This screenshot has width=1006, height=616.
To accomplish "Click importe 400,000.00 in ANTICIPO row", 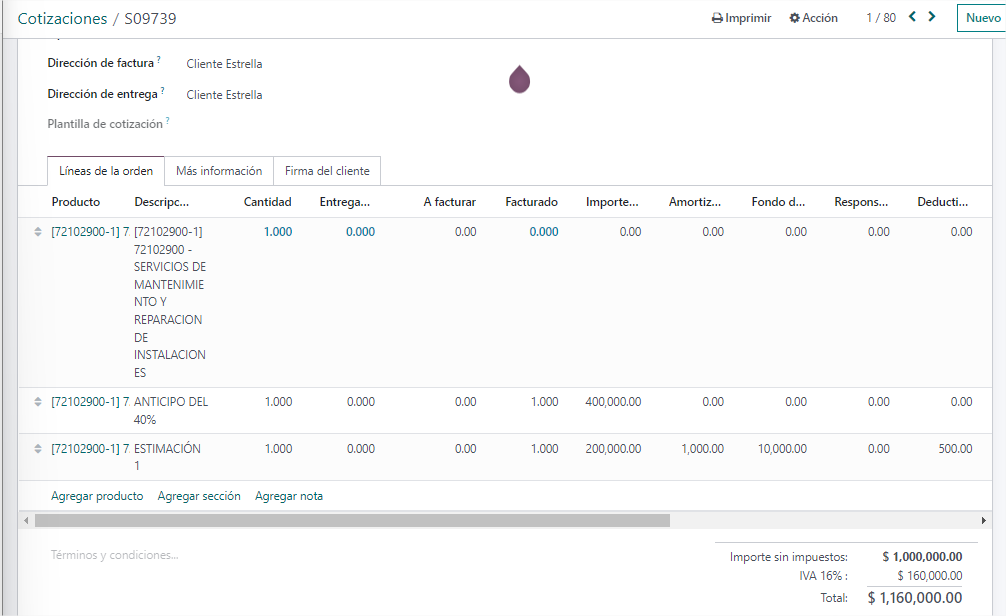I will (x=613, y=402).
